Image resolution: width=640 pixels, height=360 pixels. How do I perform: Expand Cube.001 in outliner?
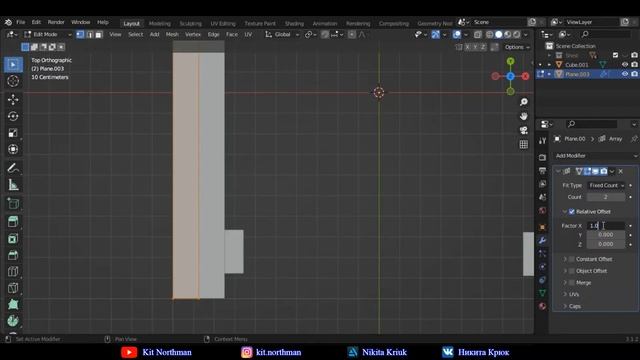[549, 64]
